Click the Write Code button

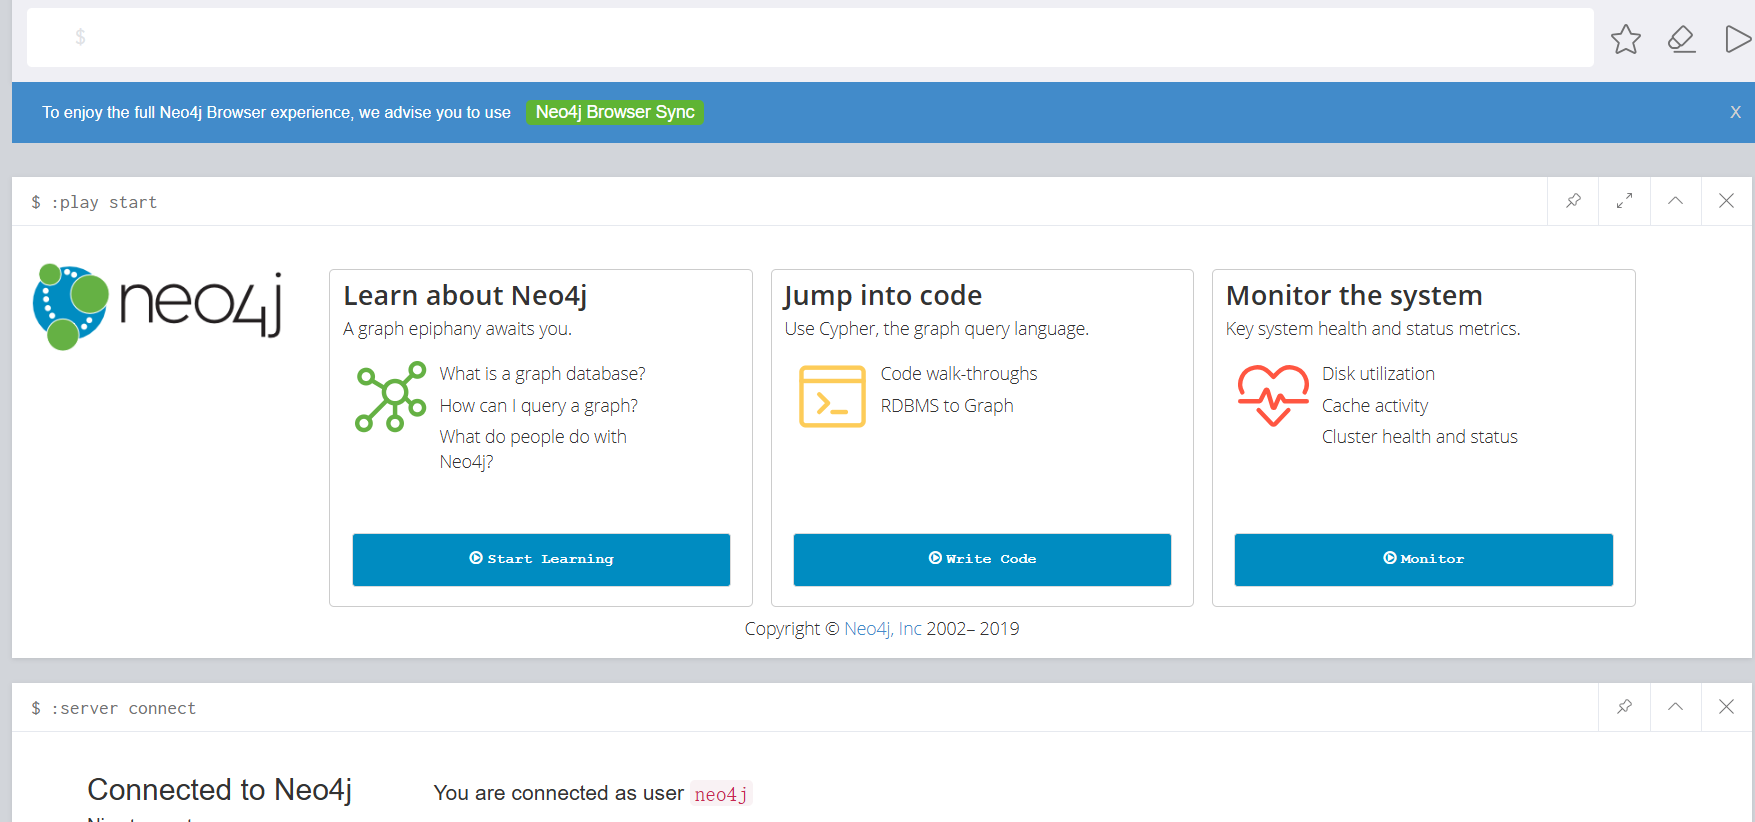coord(982,559)
